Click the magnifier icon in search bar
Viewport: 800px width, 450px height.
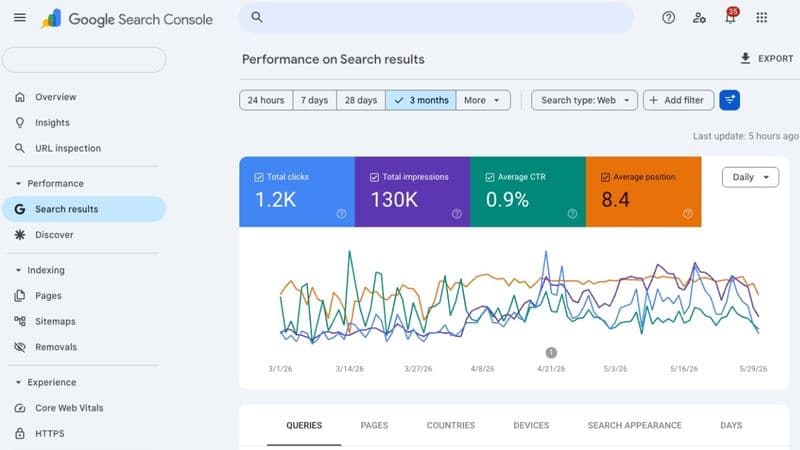click(x=257, y=17)
